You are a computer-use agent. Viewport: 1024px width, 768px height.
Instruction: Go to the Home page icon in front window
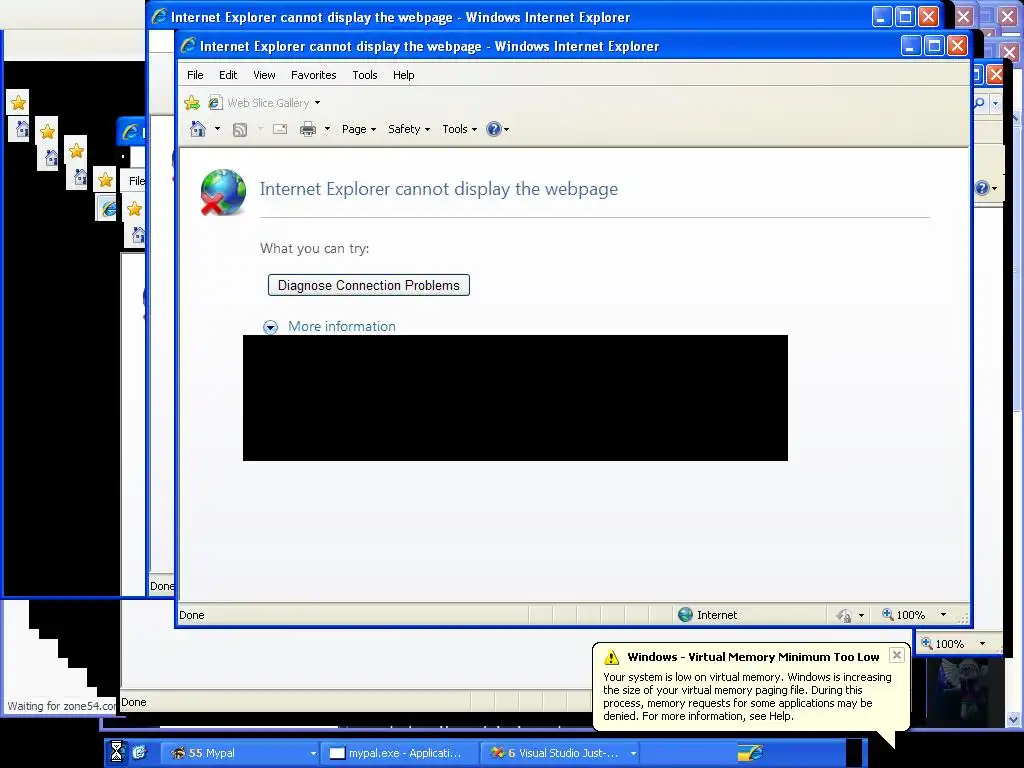point(198,129)
